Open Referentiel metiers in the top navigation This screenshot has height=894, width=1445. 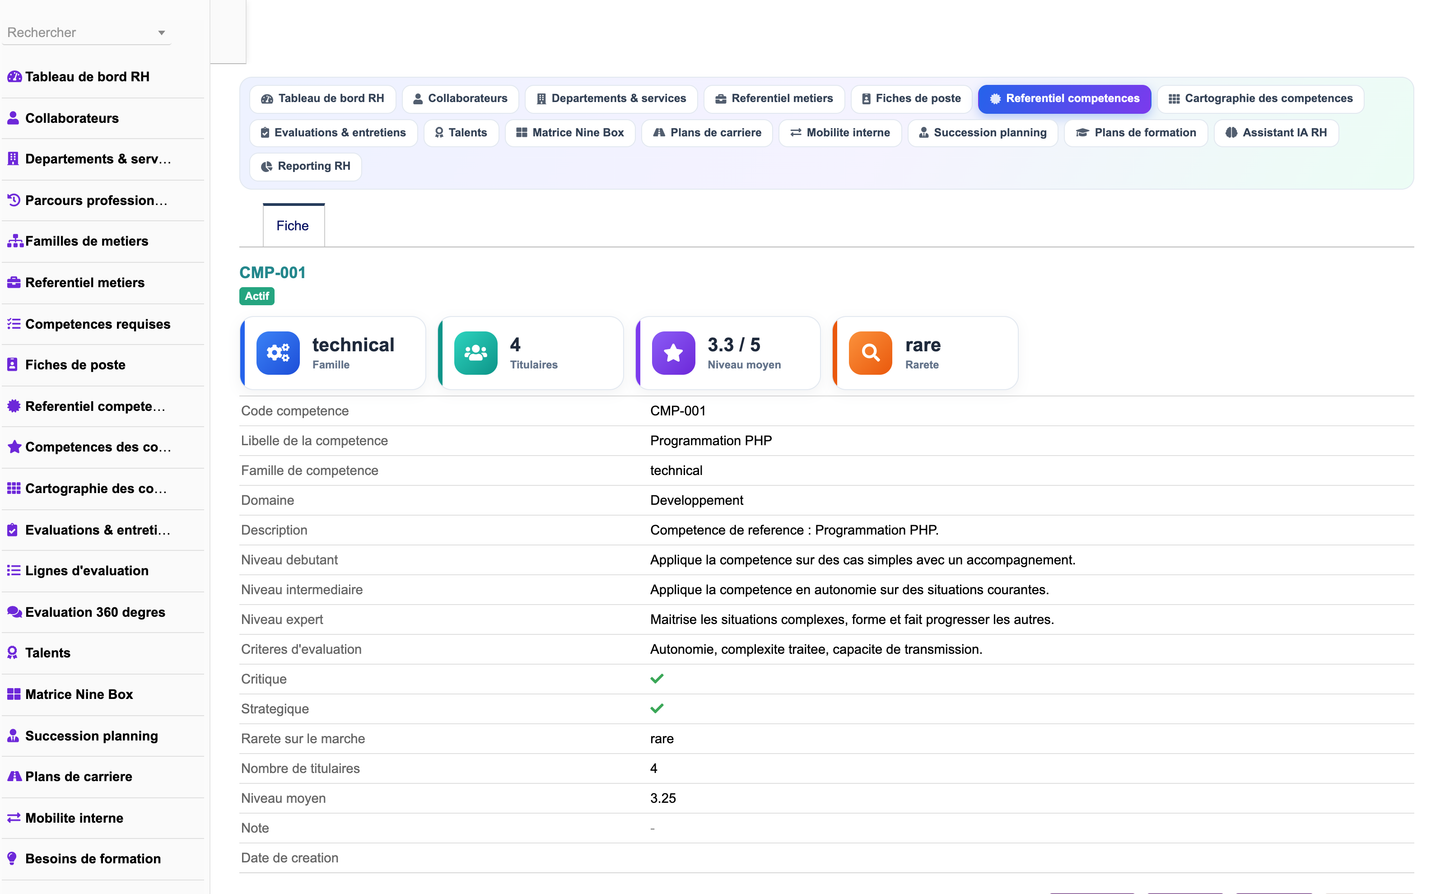(775, 99)
